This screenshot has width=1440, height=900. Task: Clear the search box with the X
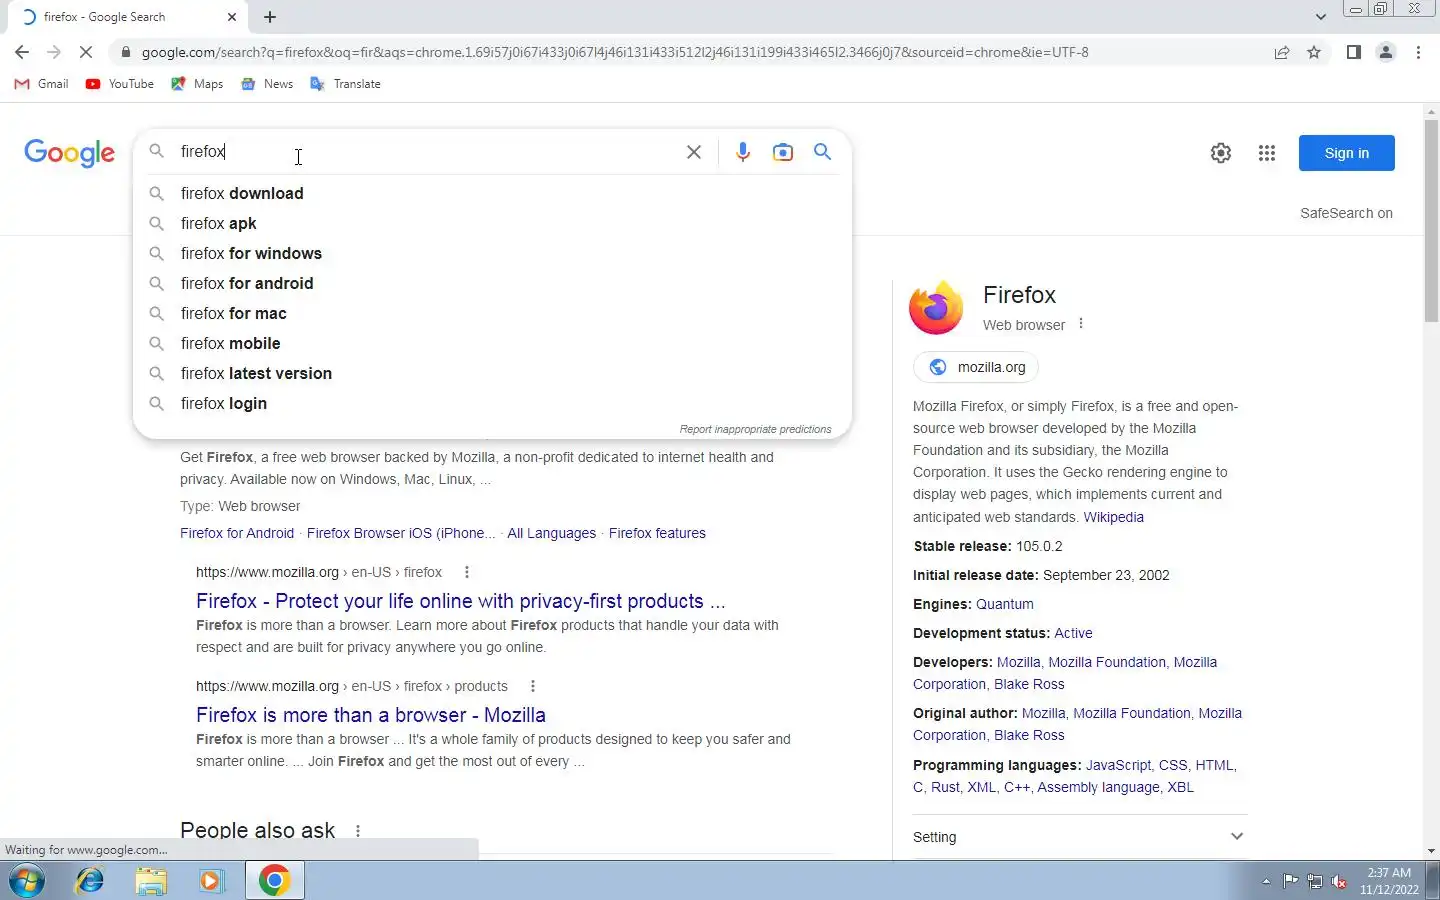[694, 152]
